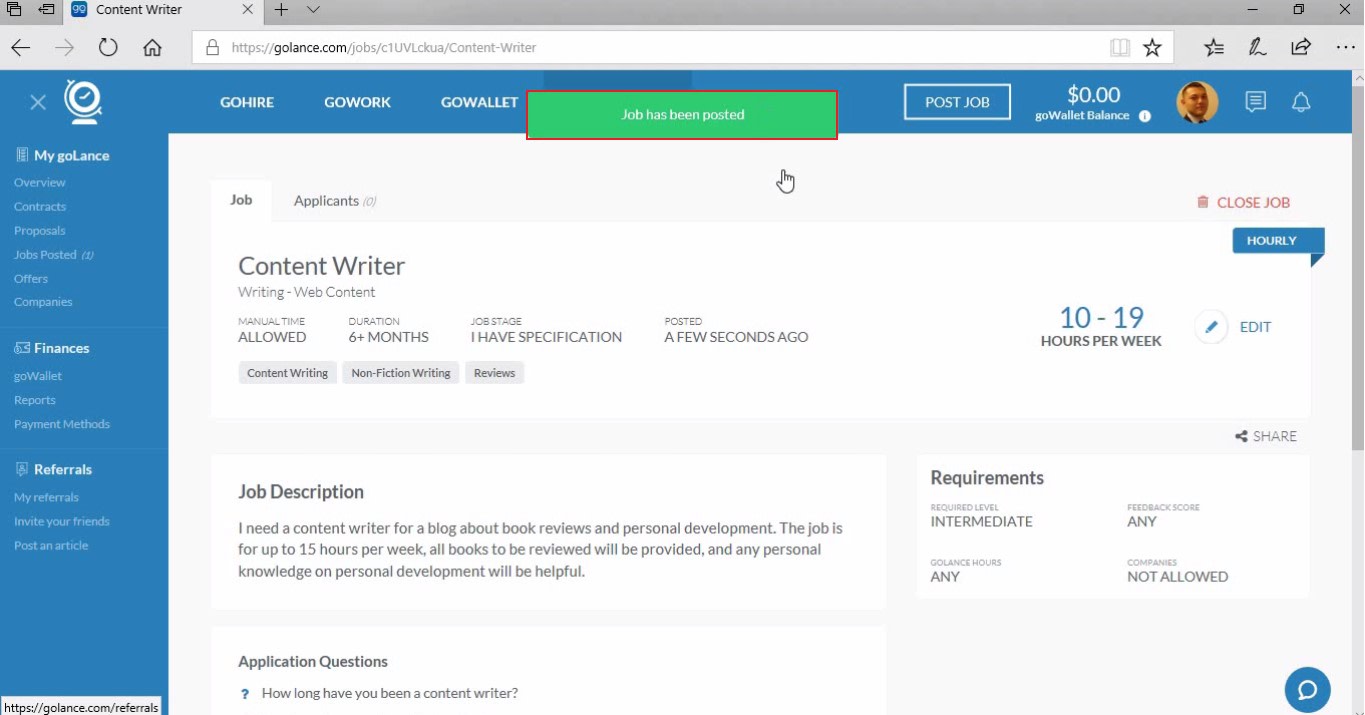Click browser back arrow
Viewport: 1365px width, 715px height.
[21, 47]
